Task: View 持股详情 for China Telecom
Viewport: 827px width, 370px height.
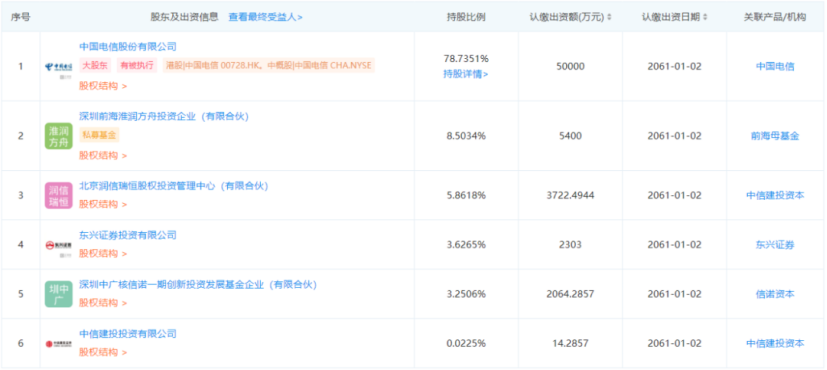Action: coord(466,74)
